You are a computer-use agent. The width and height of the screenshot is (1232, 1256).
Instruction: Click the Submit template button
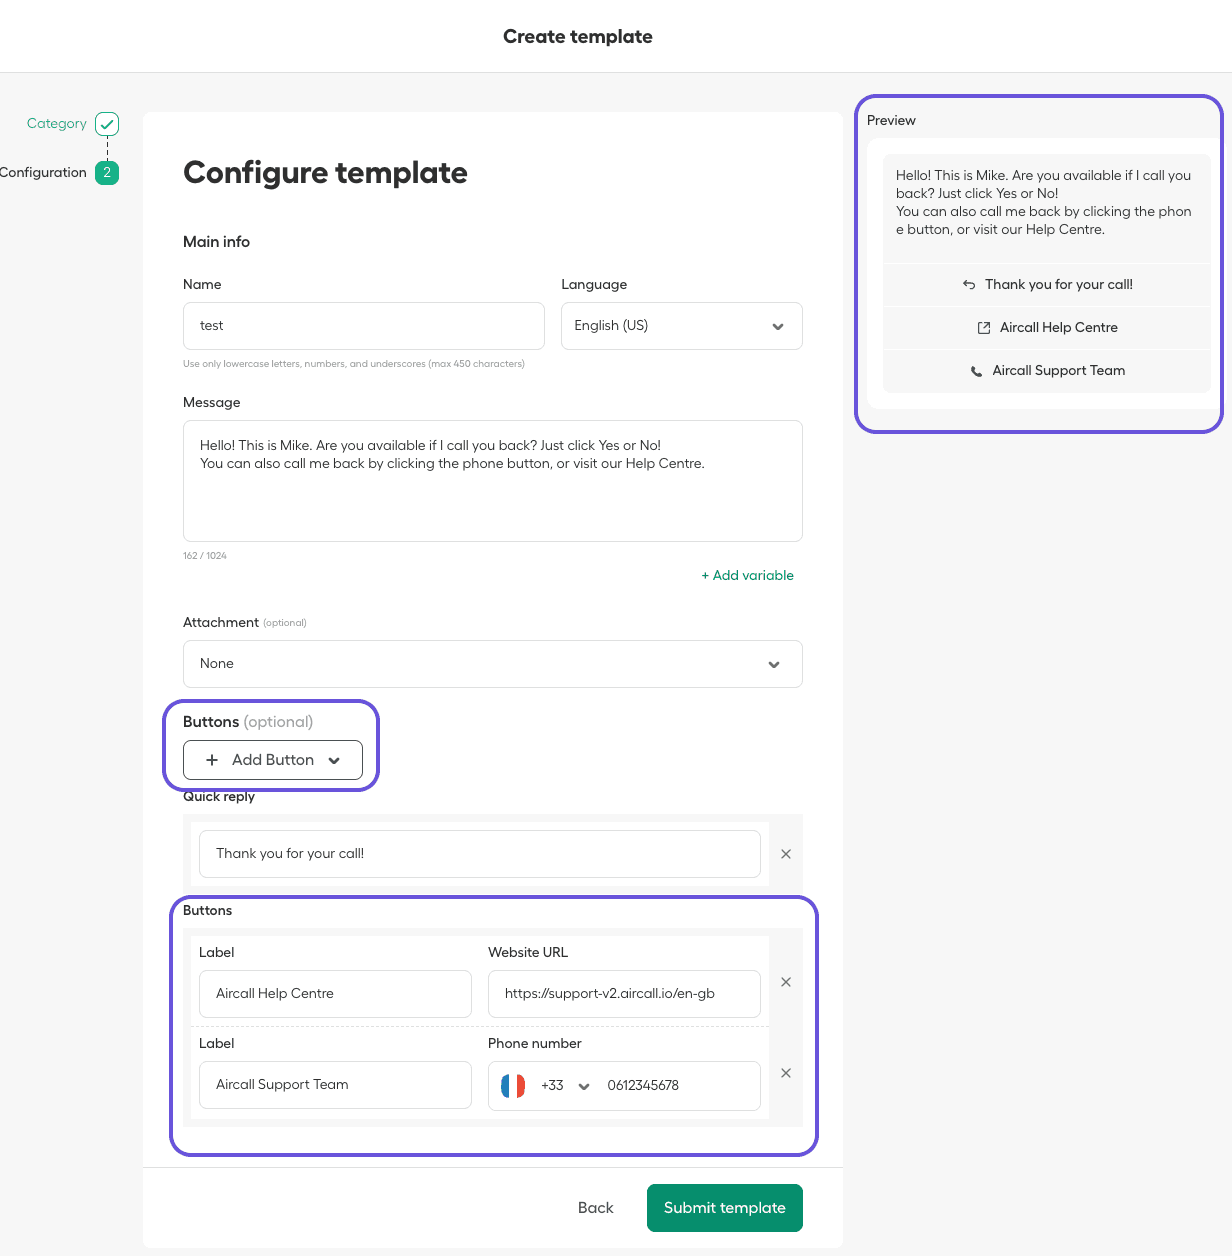724,1207
